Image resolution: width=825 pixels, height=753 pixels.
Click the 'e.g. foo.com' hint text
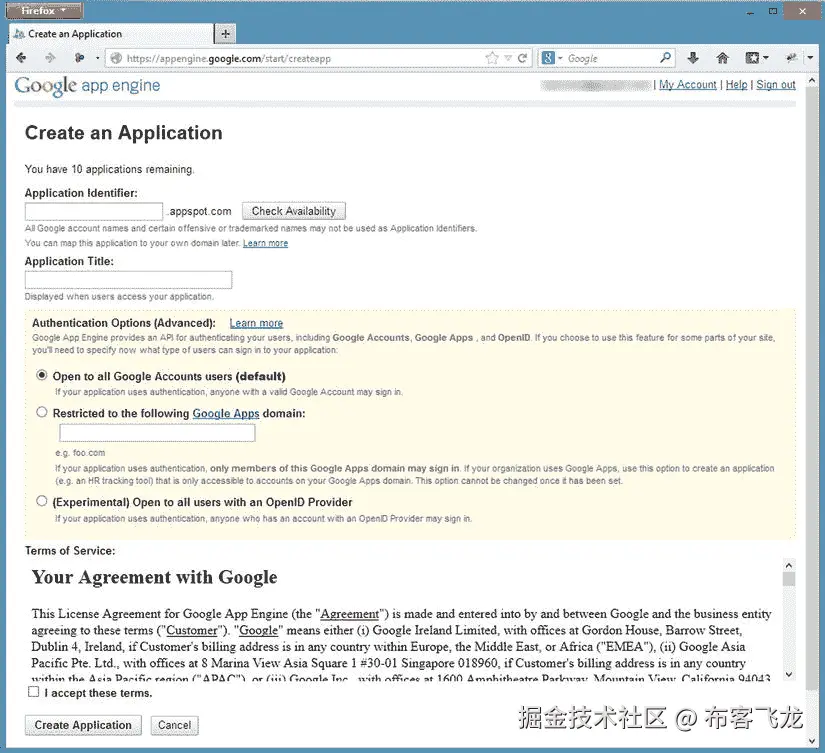[x=80, y=453]
